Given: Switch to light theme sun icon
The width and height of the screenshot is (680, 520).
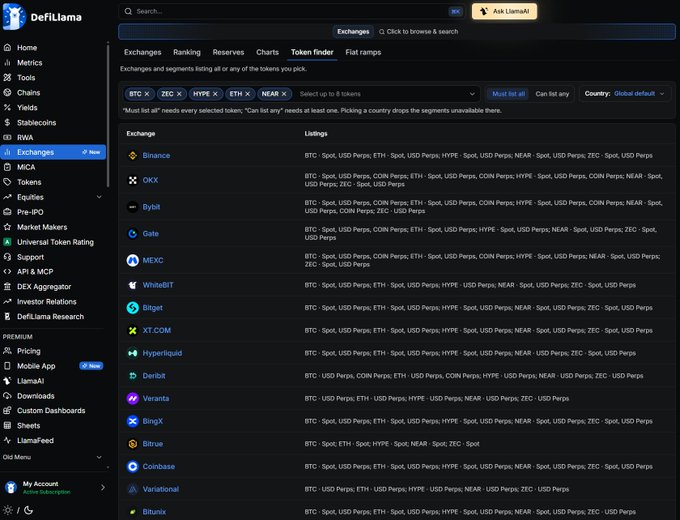Looking at the screenshot, I should point(8,510).
